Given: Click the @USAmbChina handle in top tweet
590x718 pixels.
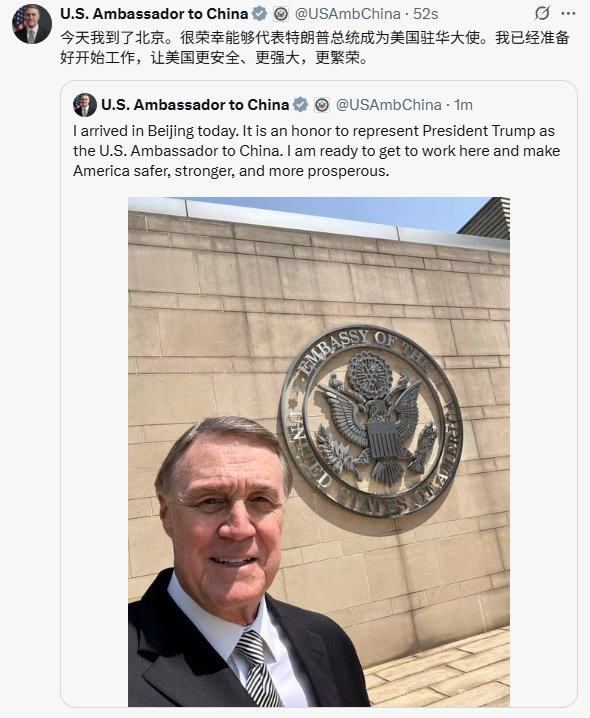Looking at the screenshot, I should [x=348, y=14].
